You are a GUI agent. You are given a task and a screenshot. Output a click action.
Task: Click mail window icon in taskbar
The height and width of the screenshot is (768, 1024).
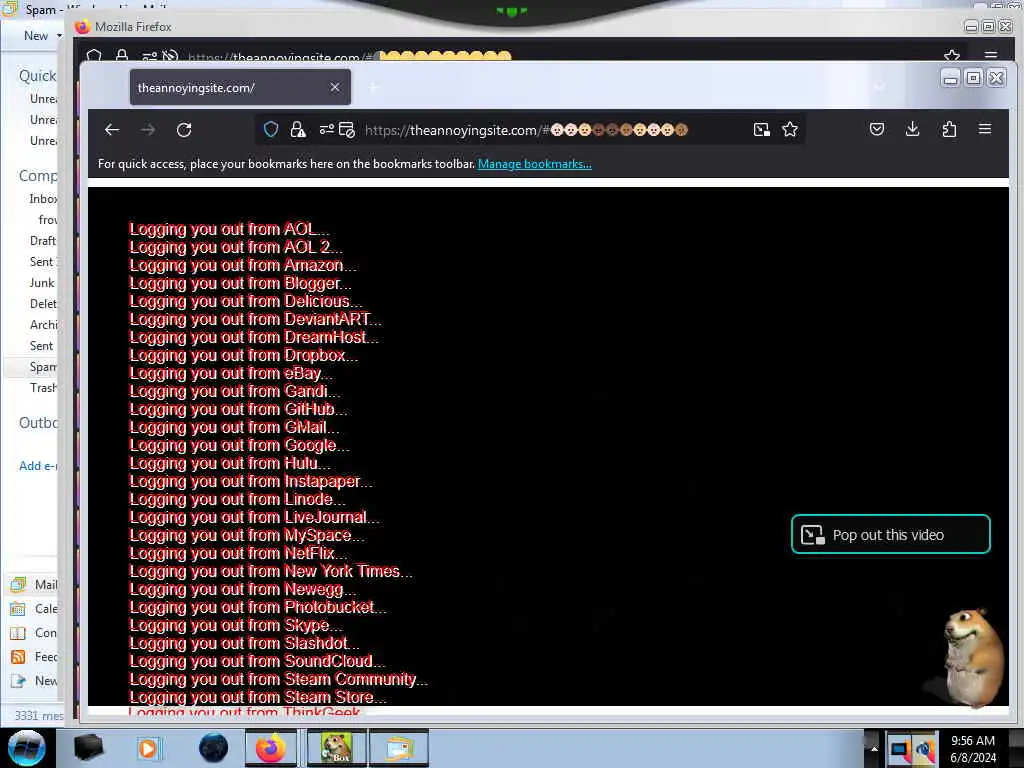point(400,748)
